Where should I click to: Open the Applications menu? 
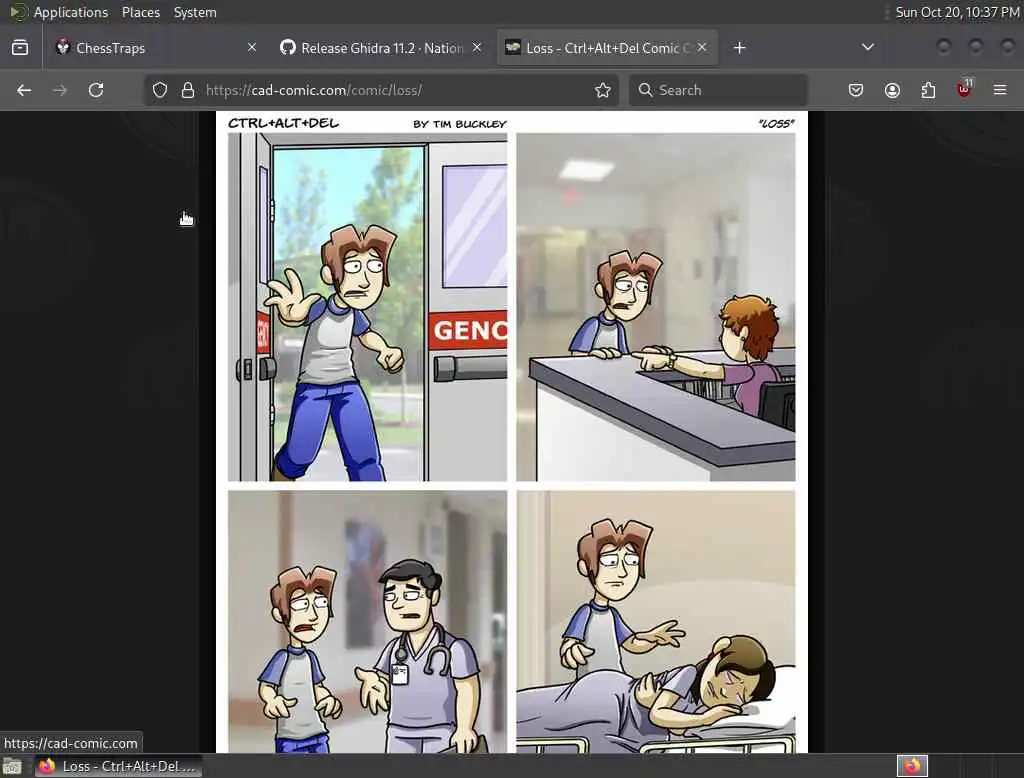click(x=71, y=12)
